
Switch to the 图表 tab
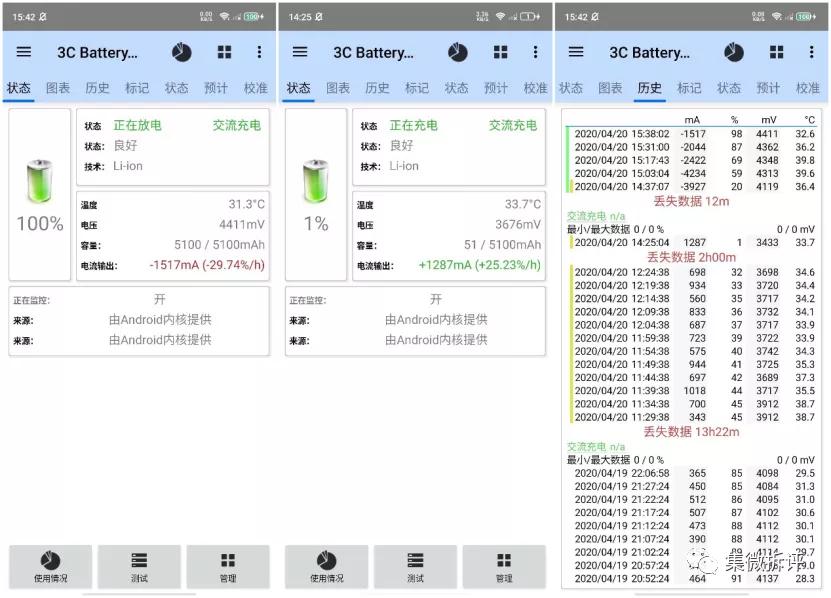click(58, 88)
